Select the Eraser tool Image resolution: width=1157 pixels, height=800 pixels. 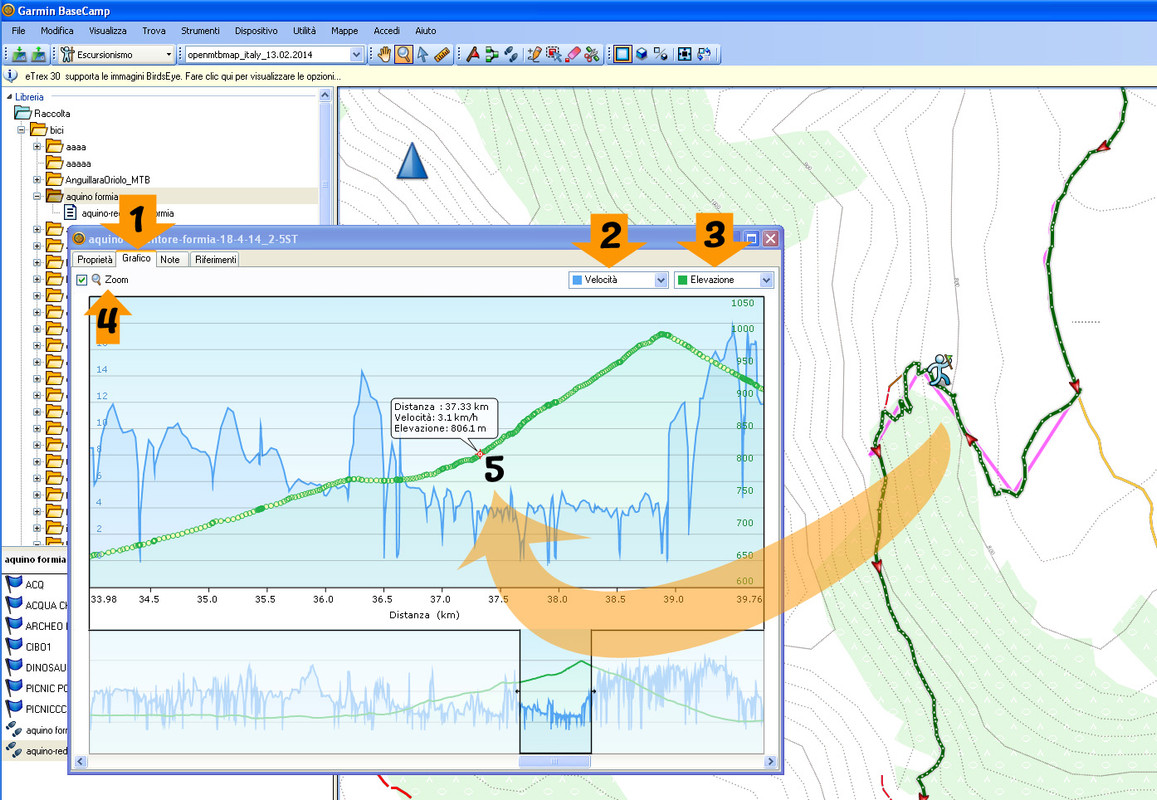click(x=573, y=54)
